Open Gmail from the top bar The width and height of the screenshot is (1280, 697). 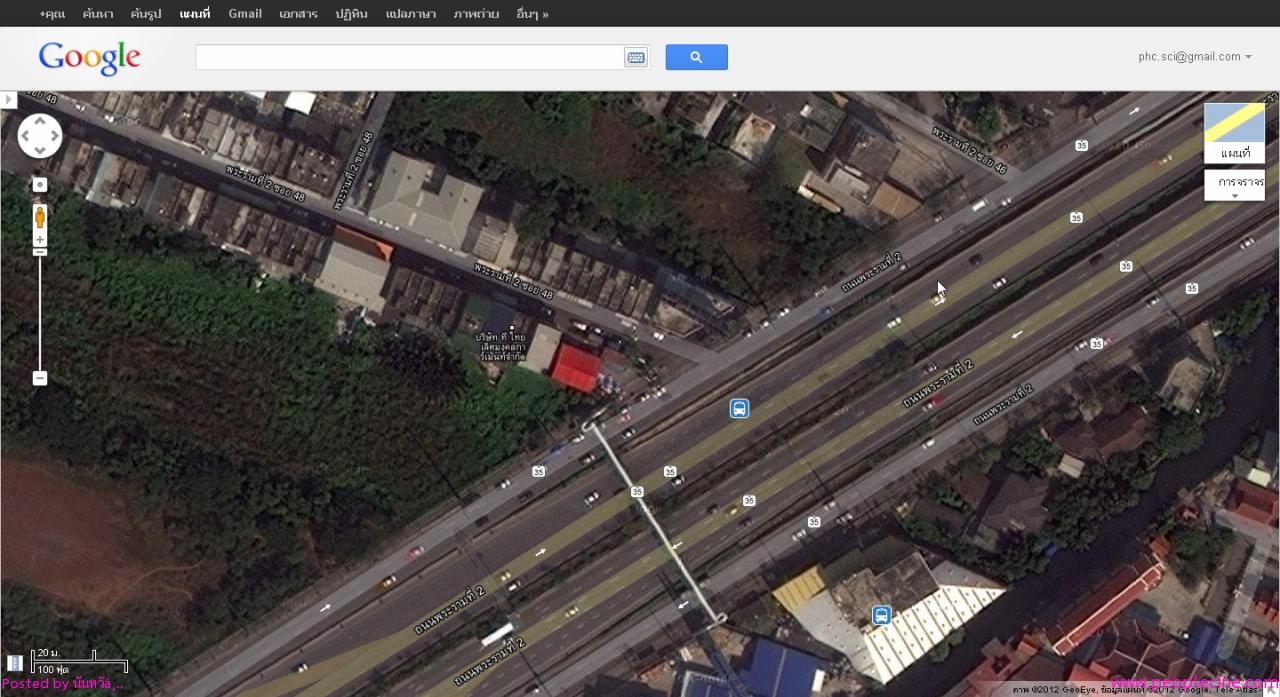pyautogui.click(x=245, y=13)
